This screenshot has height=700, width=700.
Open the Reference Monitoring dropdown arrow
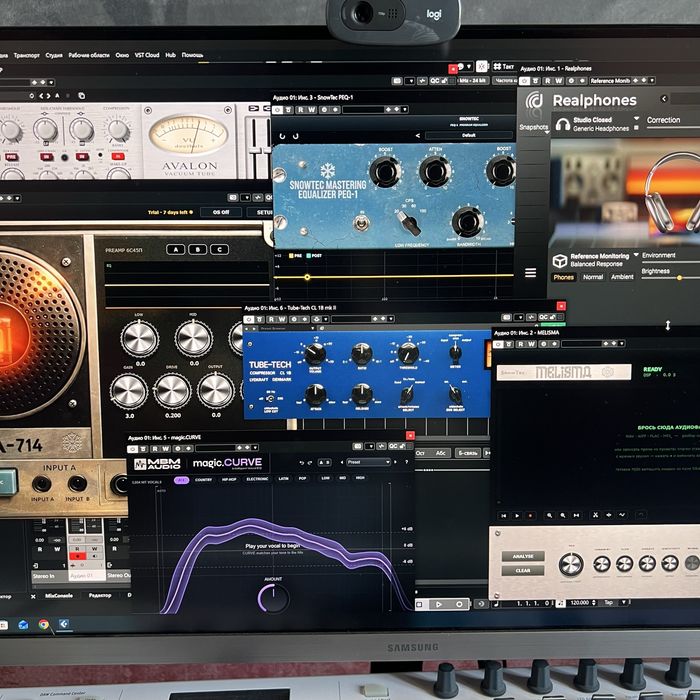[636, 256]
